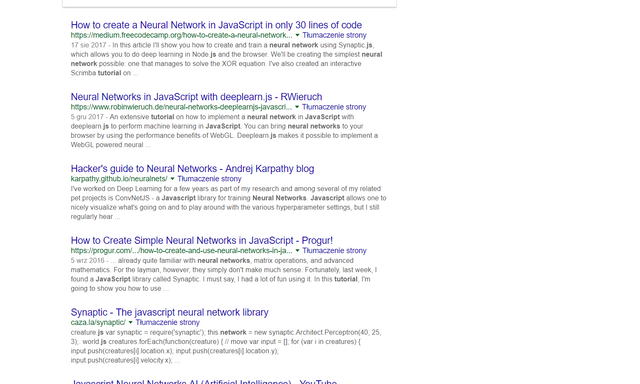
Task: Expand dropdown arrow beside karpathy.github.io URL
Action: pyautogui.click(x=172, y=179)
